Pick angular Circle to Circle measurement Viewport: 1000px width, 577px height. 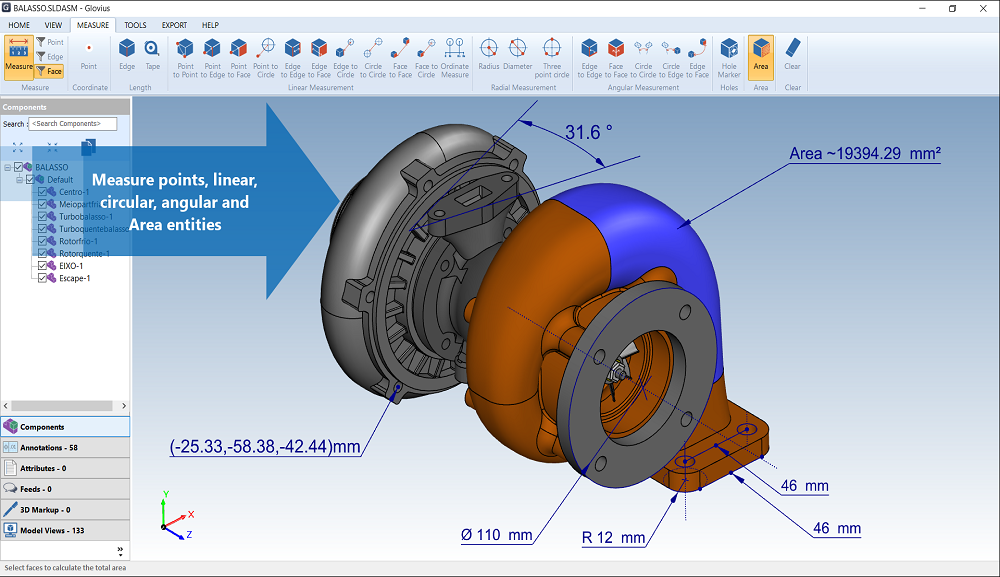(x=643, y=58)
